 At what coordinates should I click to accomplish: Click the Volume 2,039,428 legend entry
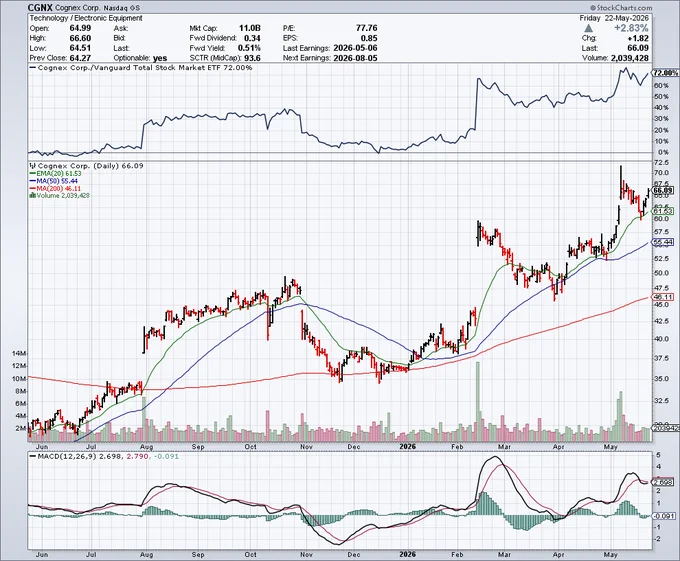(x=60, y=196)
